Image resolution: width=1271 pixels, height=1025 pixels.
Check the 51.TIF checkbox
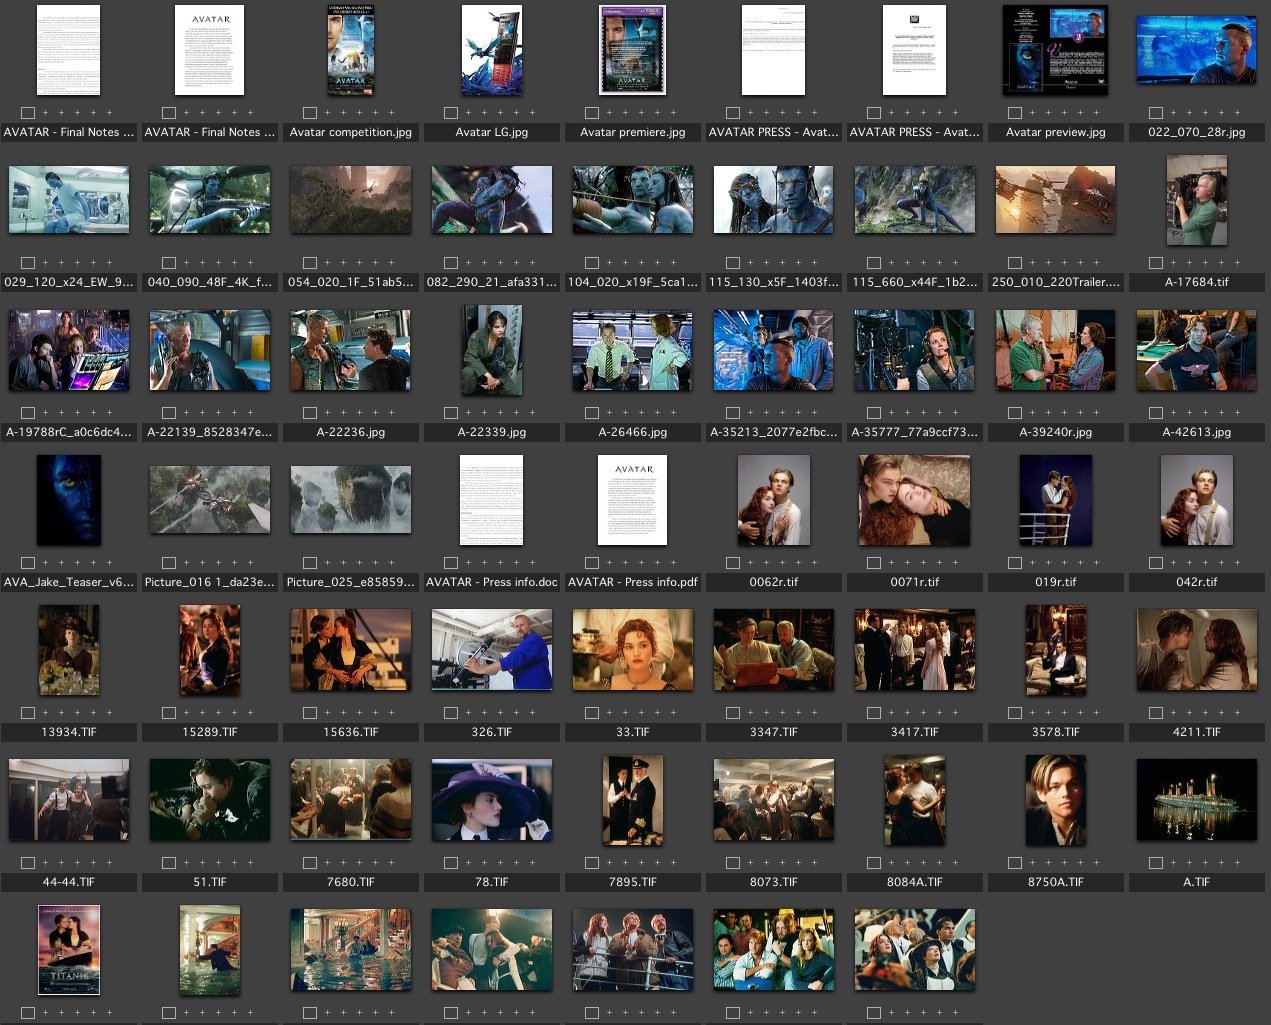pos(169,863)
